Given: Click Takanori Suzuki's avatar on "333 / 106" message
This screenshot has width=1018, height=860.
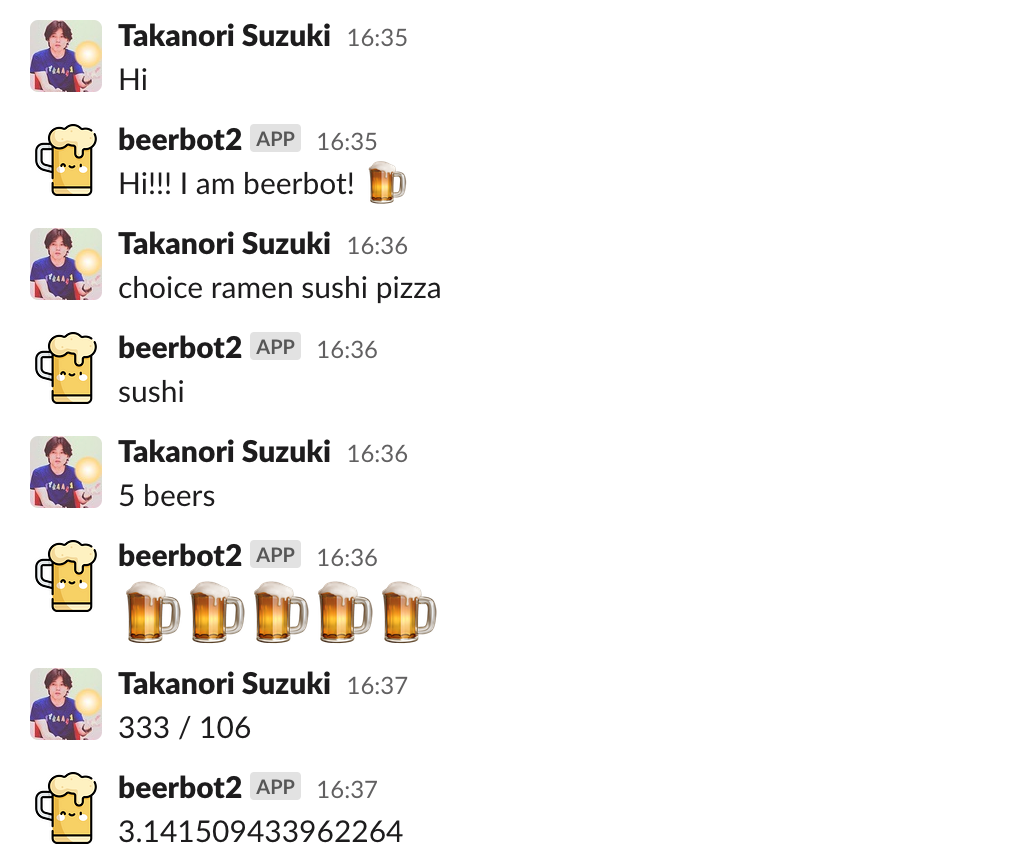Looking at the screenshot, I should pos(66,704).
